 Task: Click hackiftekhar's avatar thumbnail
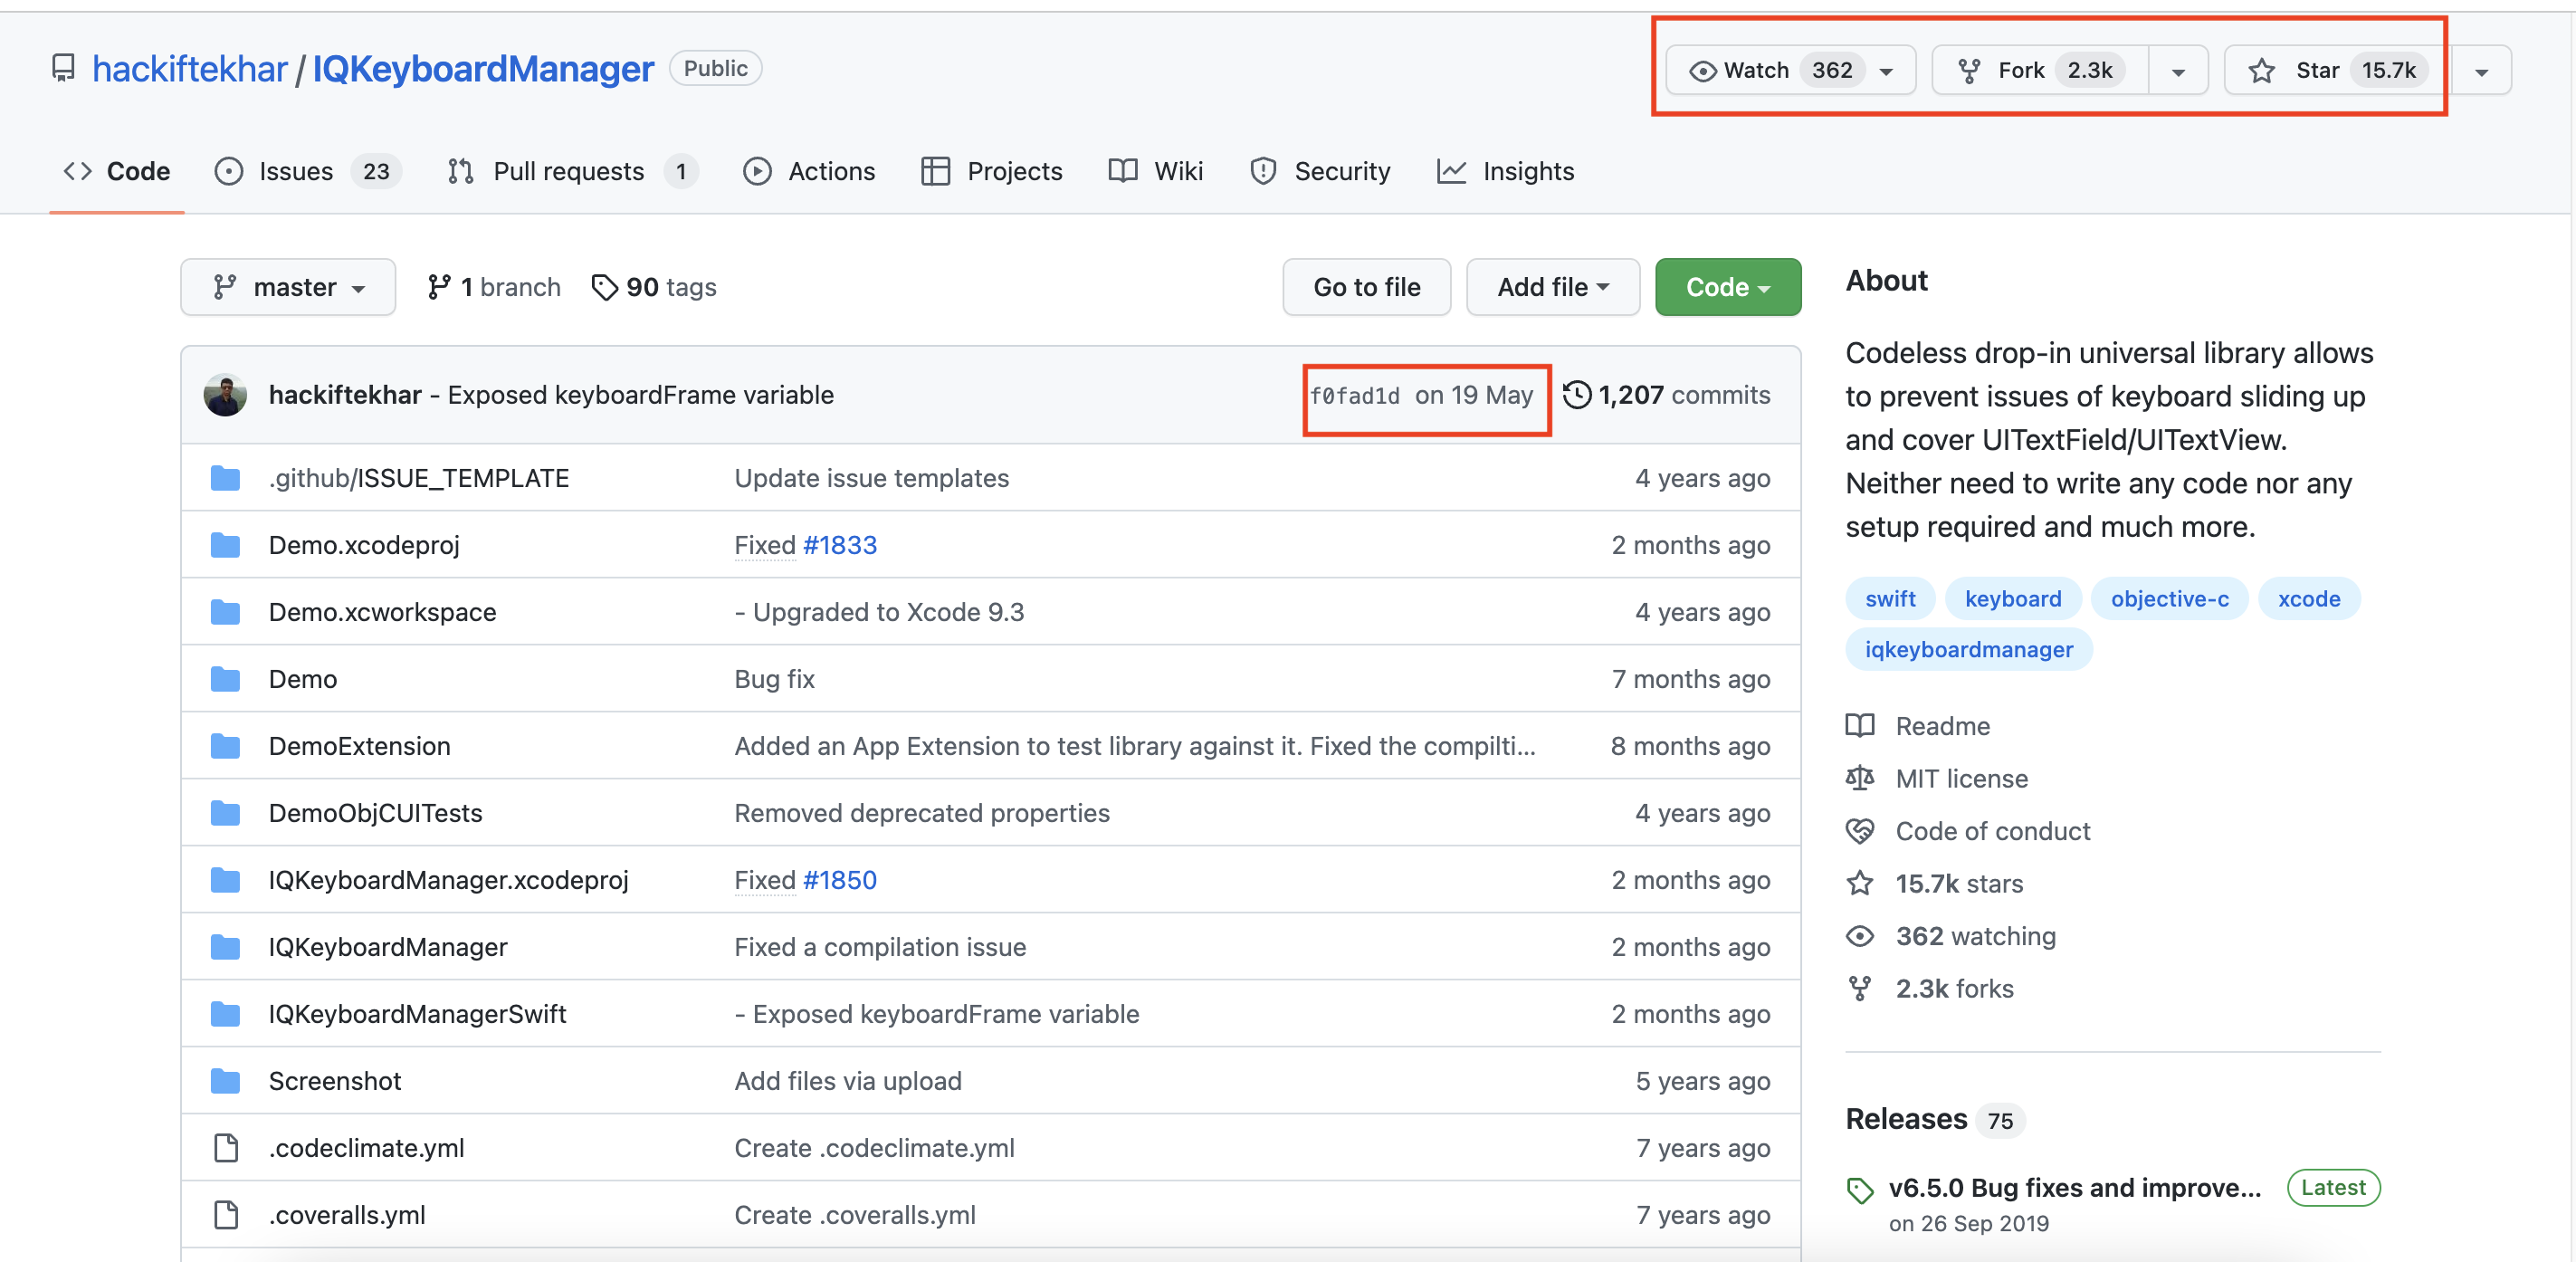[225, 395]
